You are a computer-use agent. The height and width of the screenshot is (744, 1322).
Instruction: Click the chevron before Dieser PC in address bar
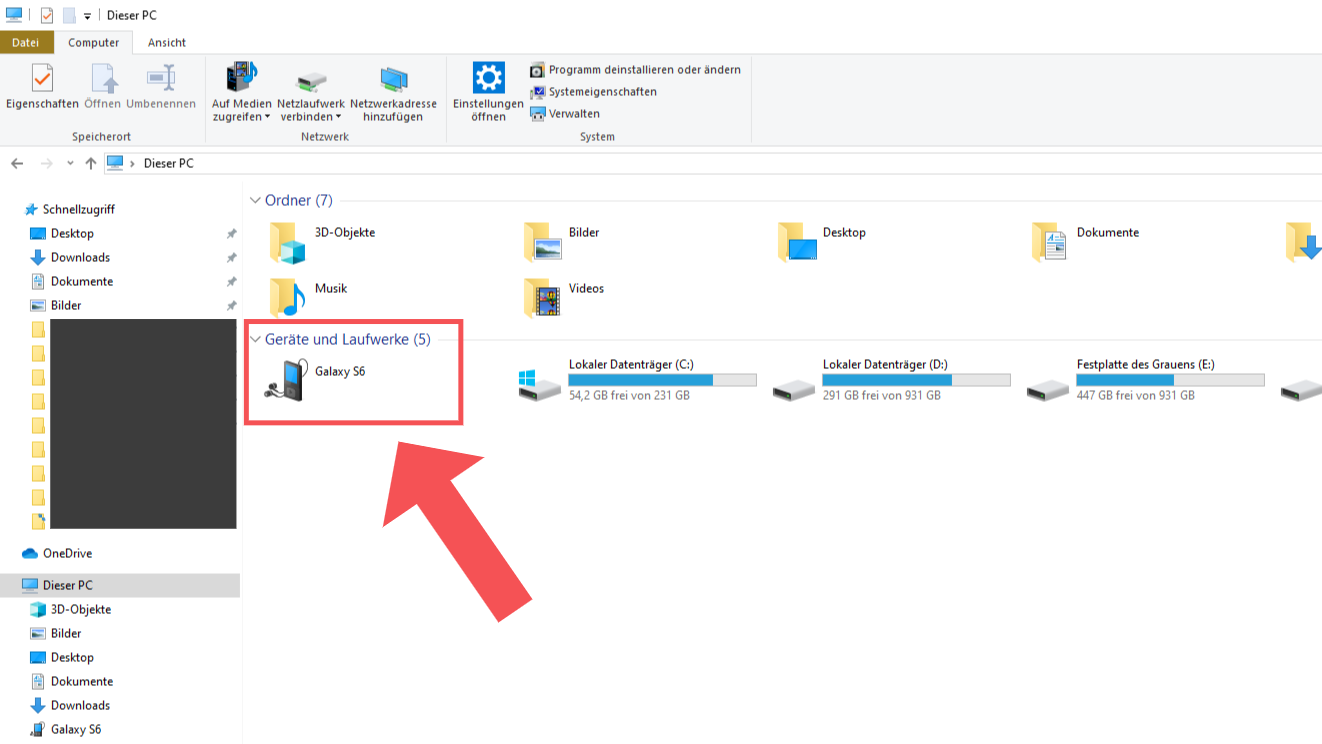pyautogui.click(x=132, y=163)
